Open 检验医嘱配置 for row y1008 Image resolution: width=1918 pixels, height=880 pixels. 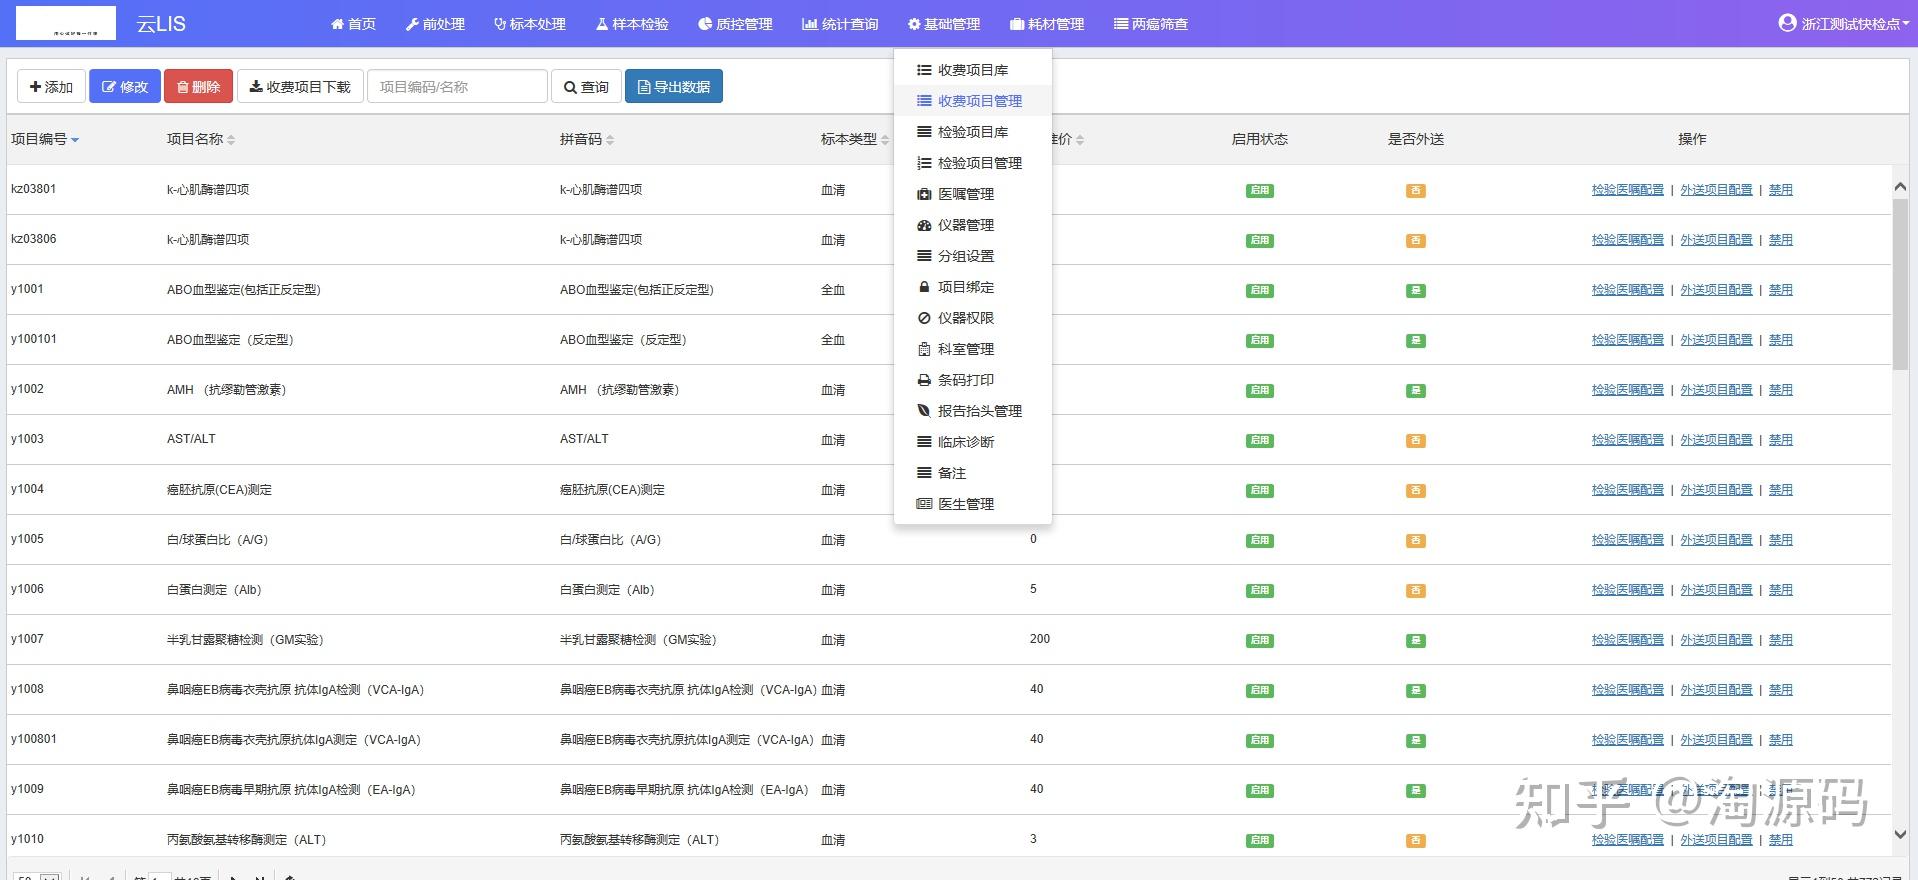tap(1628, 690)
